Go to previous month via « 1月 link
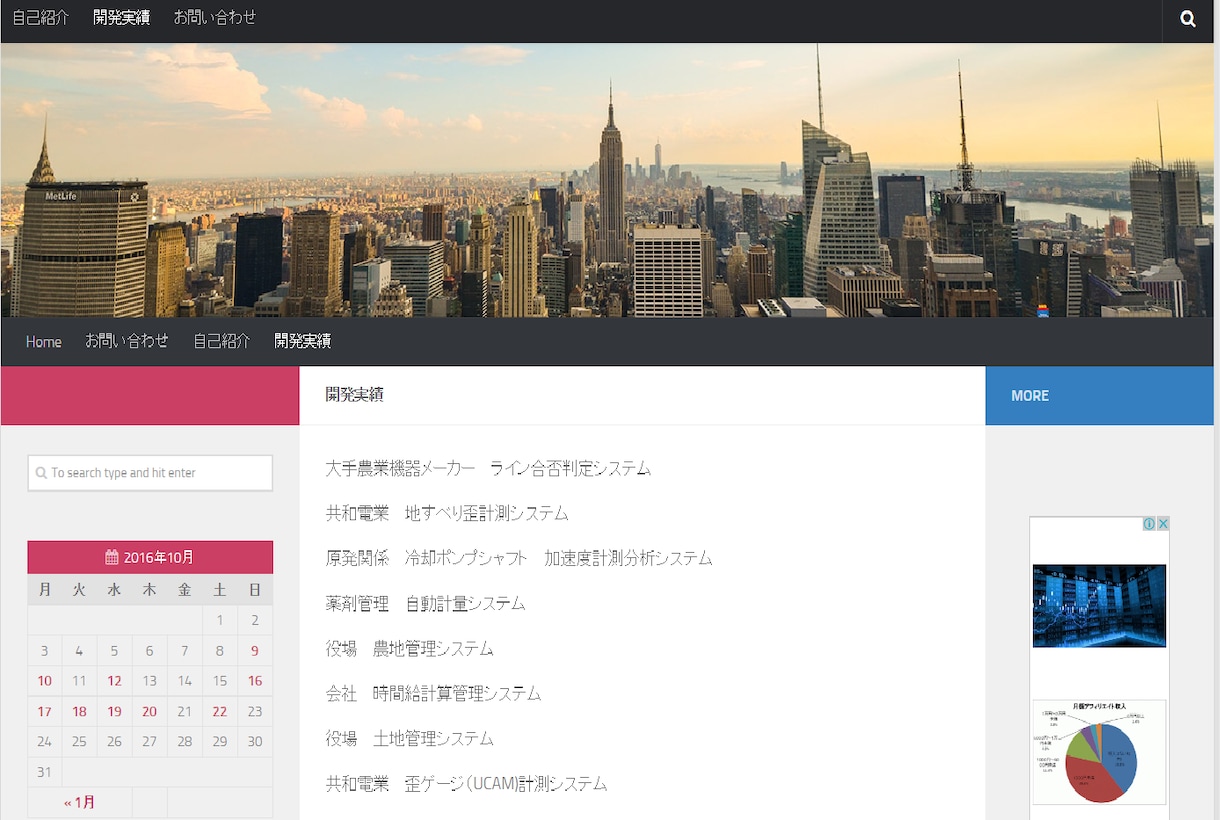 coord(80,802)
